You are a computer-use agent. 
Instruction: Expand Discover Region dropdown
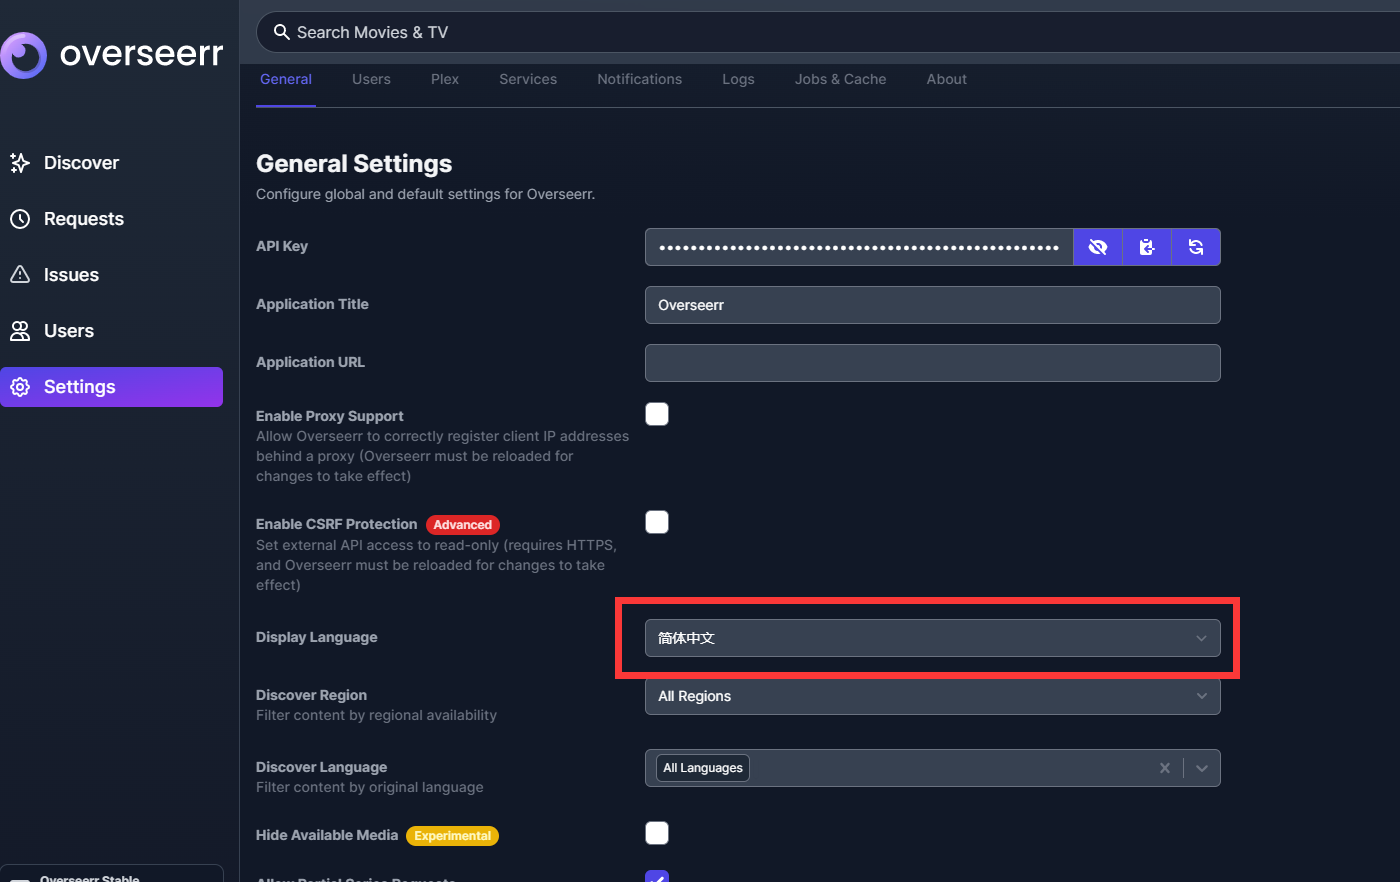point(932,696)
